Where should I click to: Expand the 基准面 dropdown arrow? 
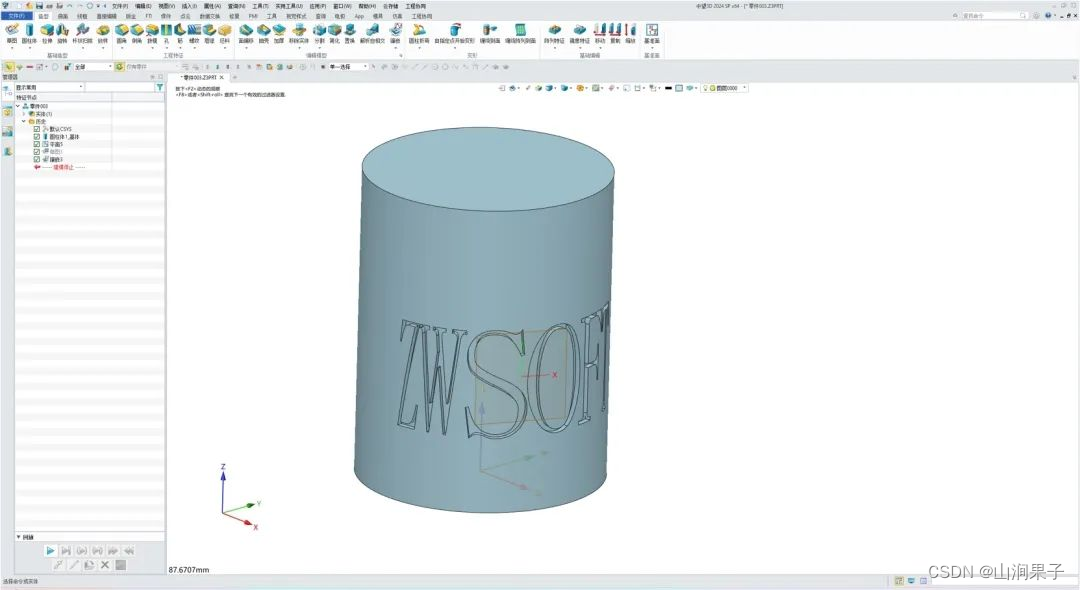(652, 48)
